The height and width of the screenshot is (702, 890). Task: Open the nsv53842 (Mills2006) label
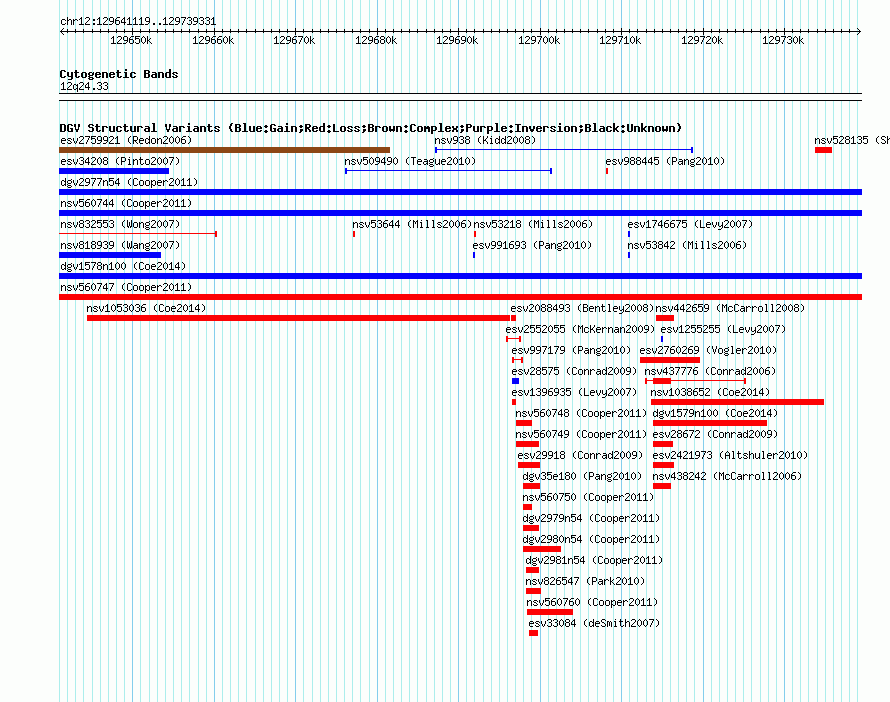[687, 245]
